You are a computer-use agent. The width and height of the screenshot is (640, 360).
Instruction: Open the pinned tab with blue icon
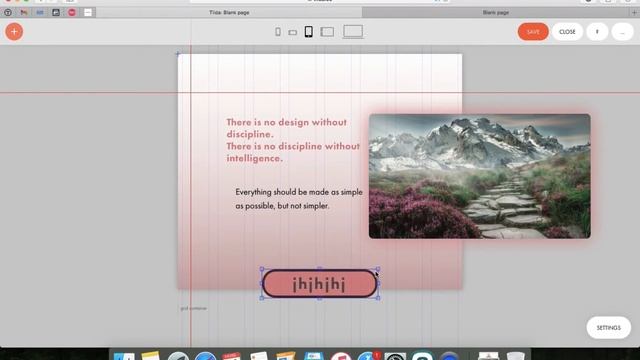tap(40, 12)
